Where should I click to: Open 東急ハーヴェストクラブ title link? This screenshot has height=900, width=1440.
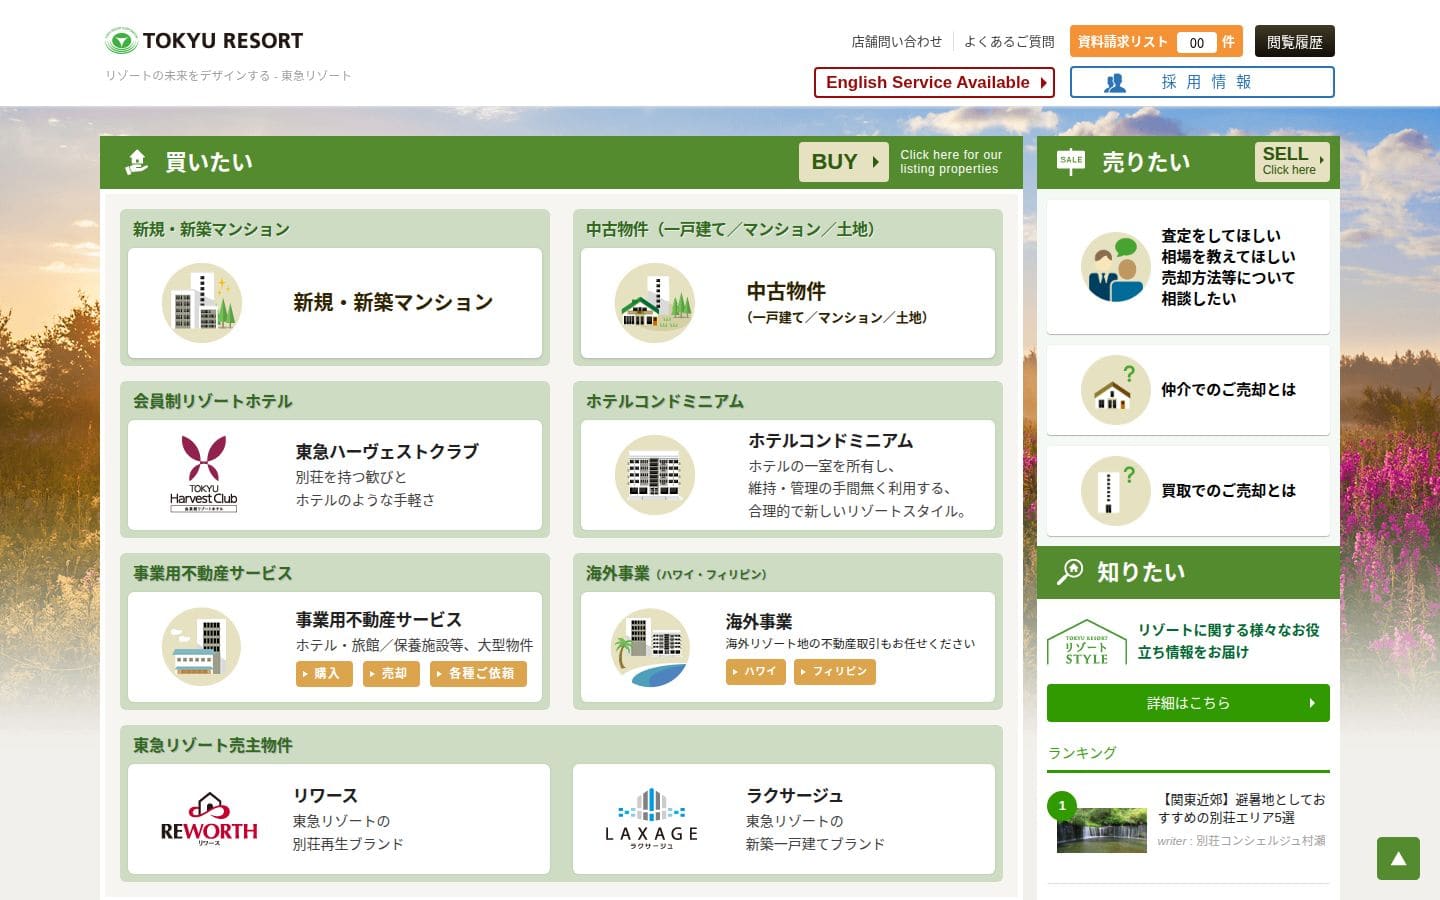[x=387, y=452]
